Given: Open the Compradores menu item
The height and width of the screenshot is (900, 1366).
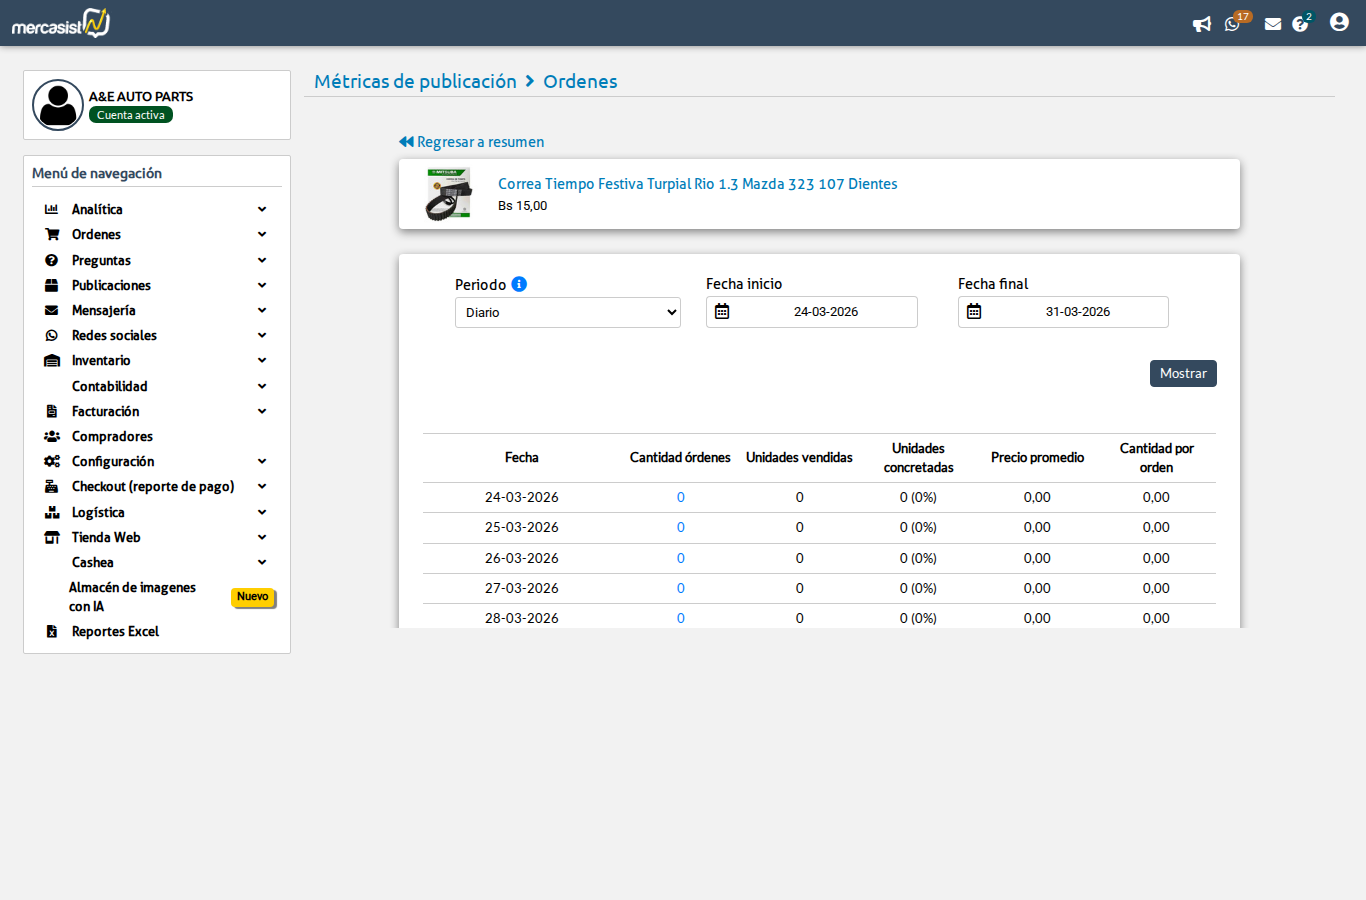Looking at the screenshot, I should (112, 436).
